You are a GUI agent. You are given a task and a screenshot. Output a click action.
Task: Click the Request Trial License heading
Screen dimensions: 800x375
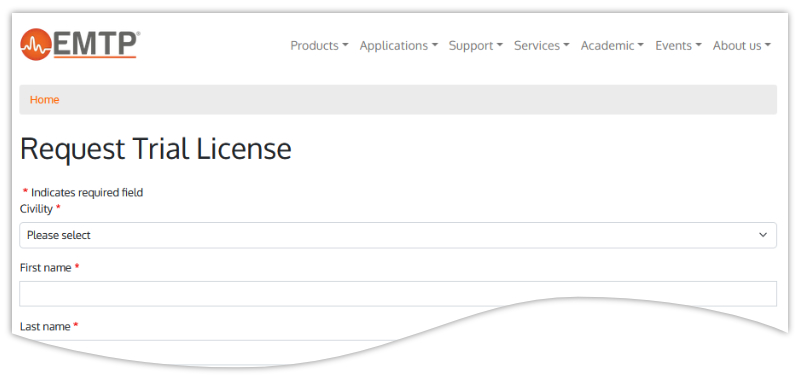[x=156, y=148]
